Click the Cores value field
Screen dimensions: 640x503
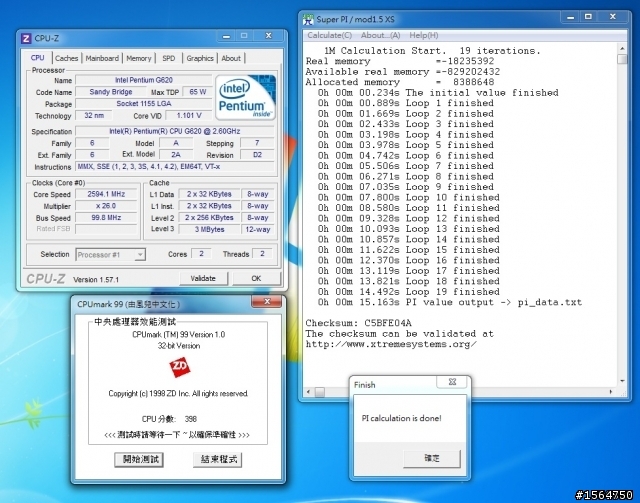point(201,254)
